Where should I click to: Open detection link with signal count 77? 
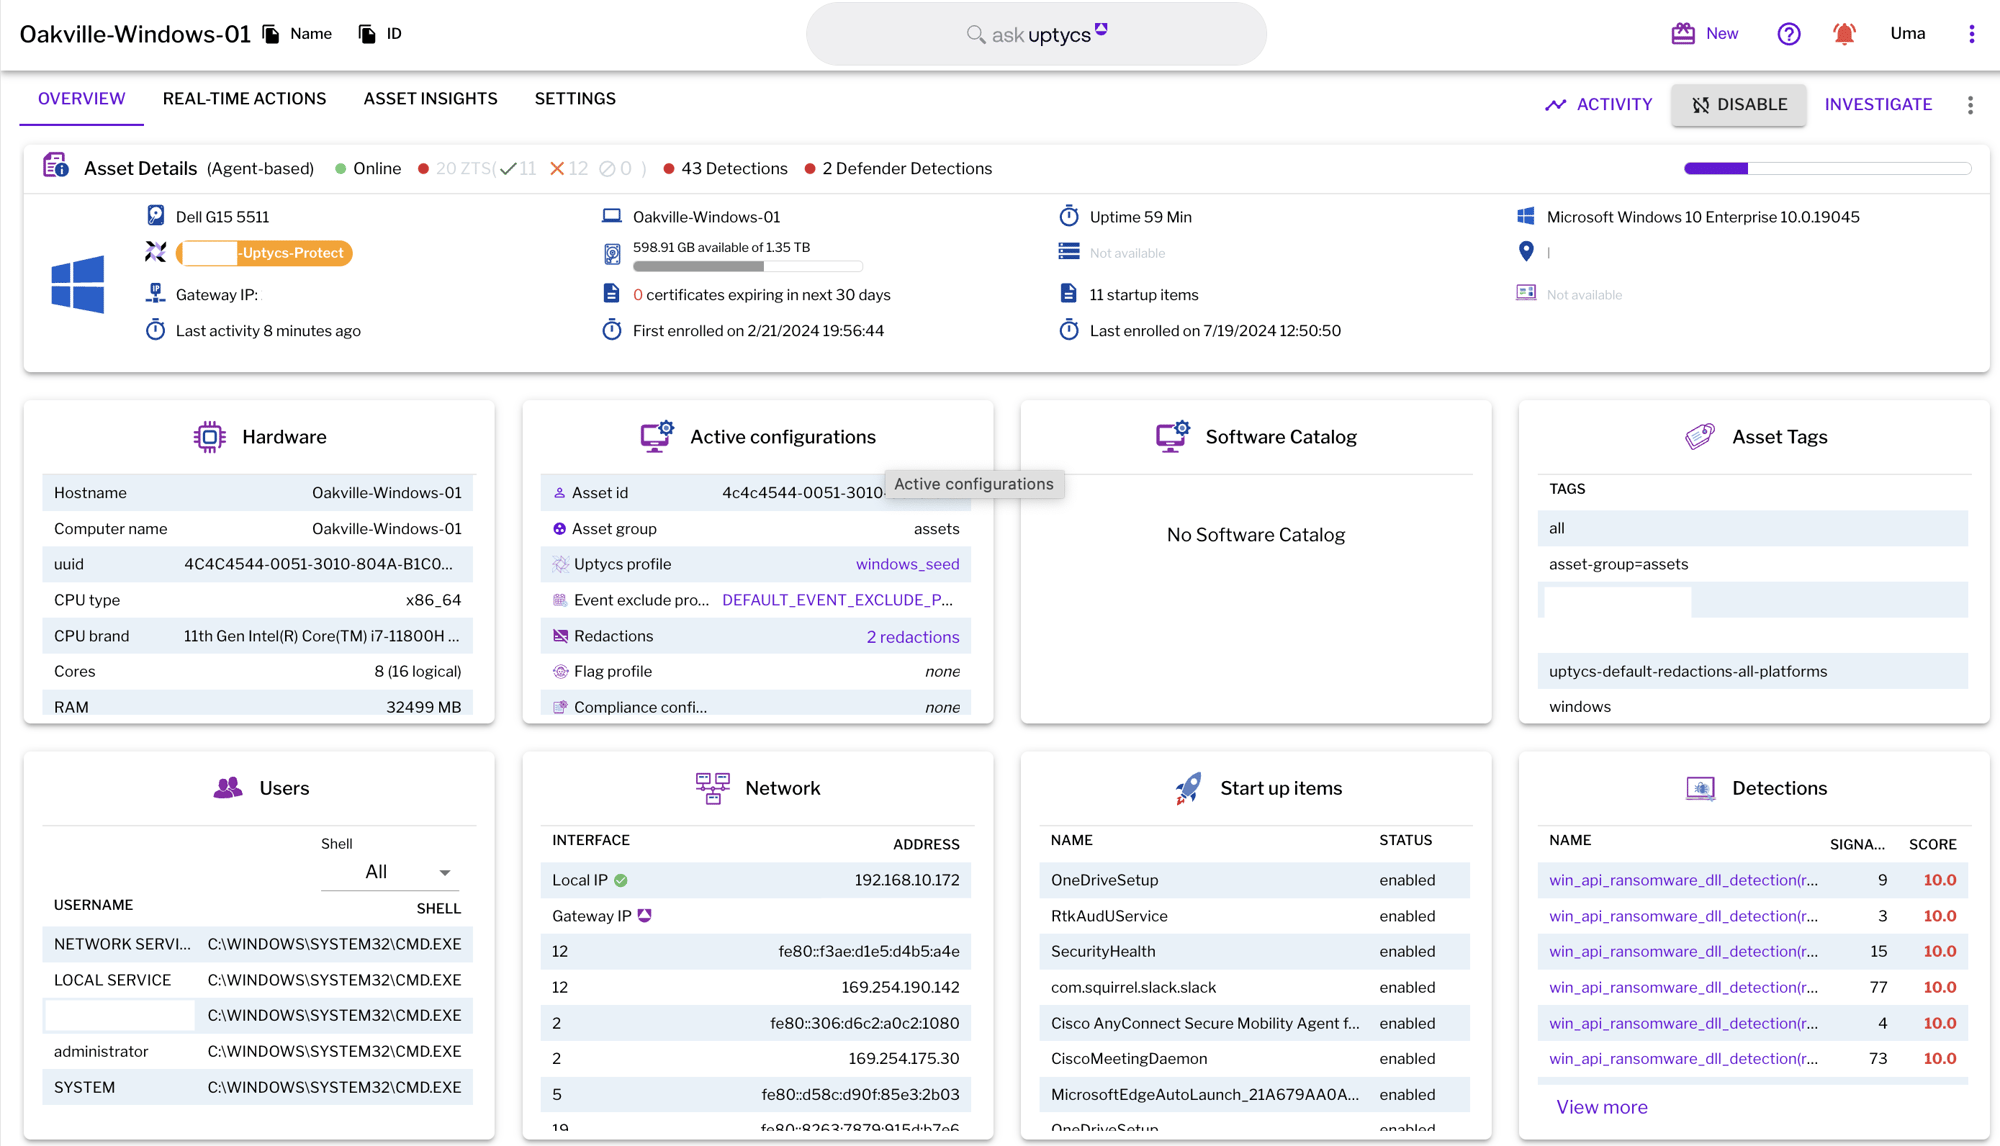(x=1683, y=987)
